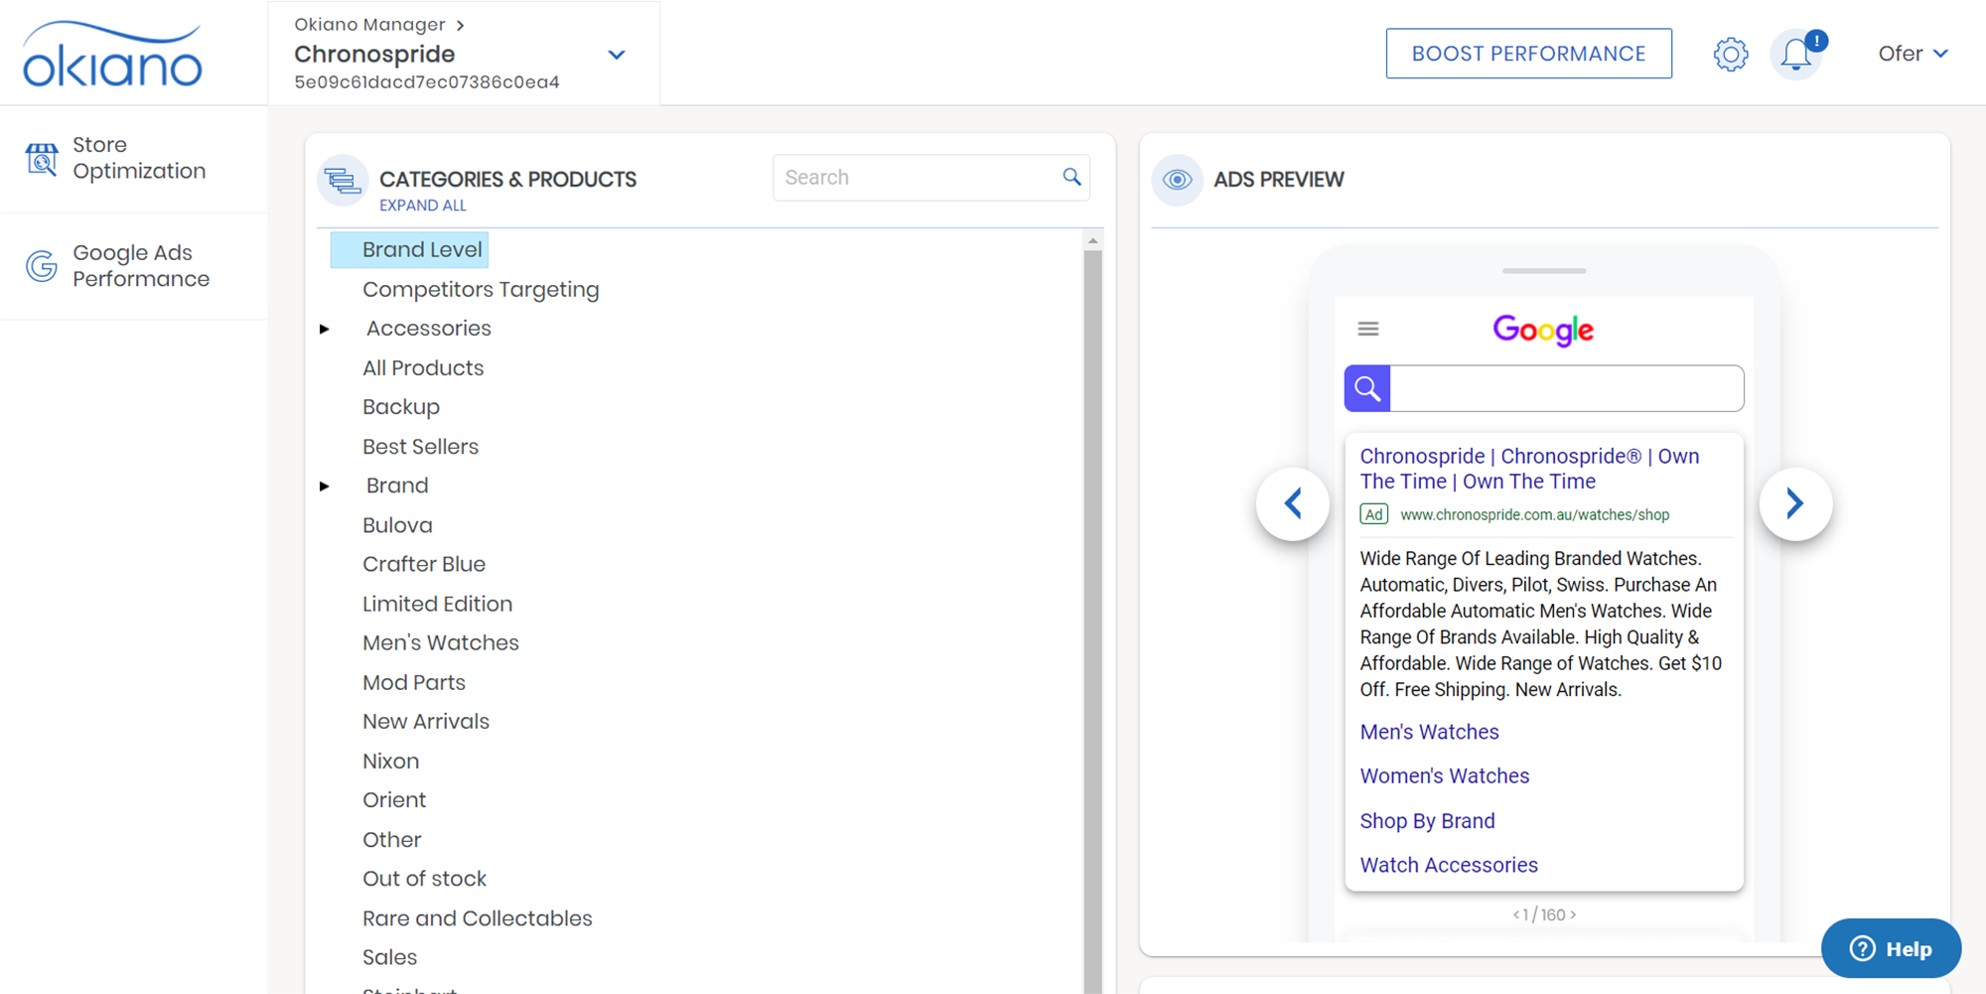The width and height of the screenshot is (1986, 994).
Task: Click the Okiano Manager breadcrumb
Action: (369, 24)
